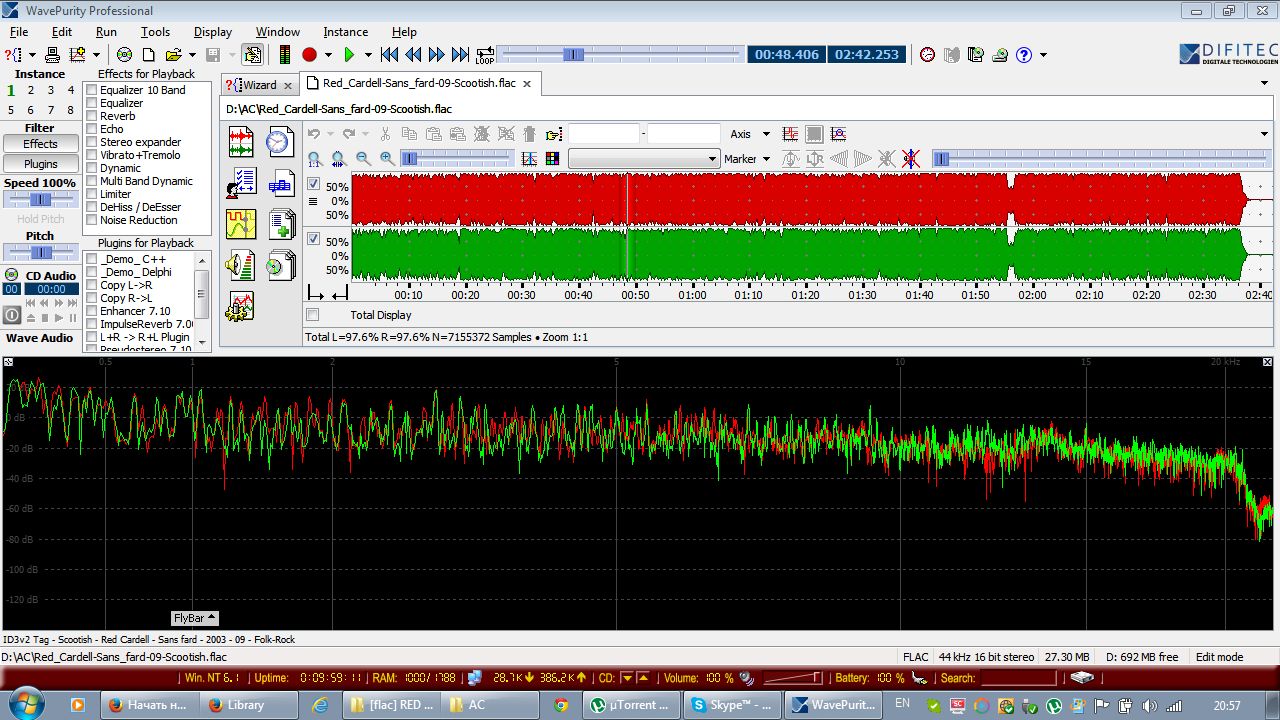
Task: Enable the Equalizer 10 Band effect
Action: pyautogui.click(x=92, y=90)
